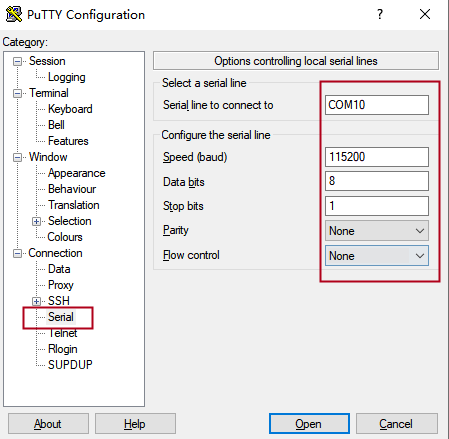Collapse the Window category node
Image resolution: width=449 pixels, height=439 pixels.
17,157
